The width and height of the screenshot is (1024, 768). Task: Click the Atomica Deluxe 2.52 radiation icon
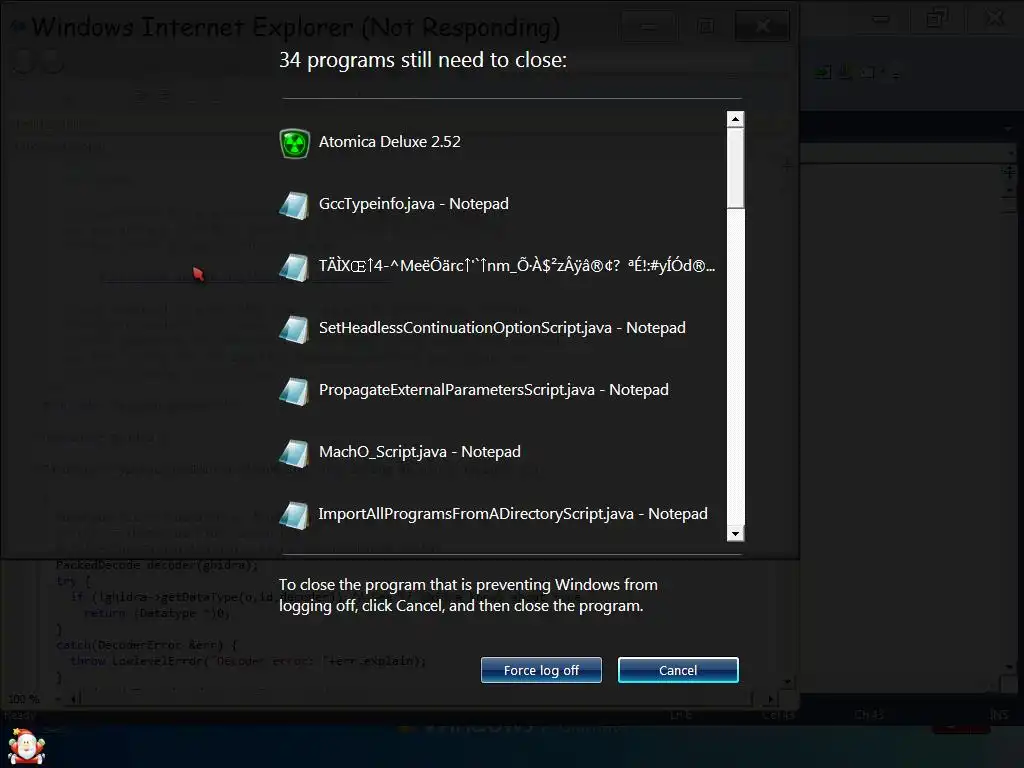coord(294,143)
